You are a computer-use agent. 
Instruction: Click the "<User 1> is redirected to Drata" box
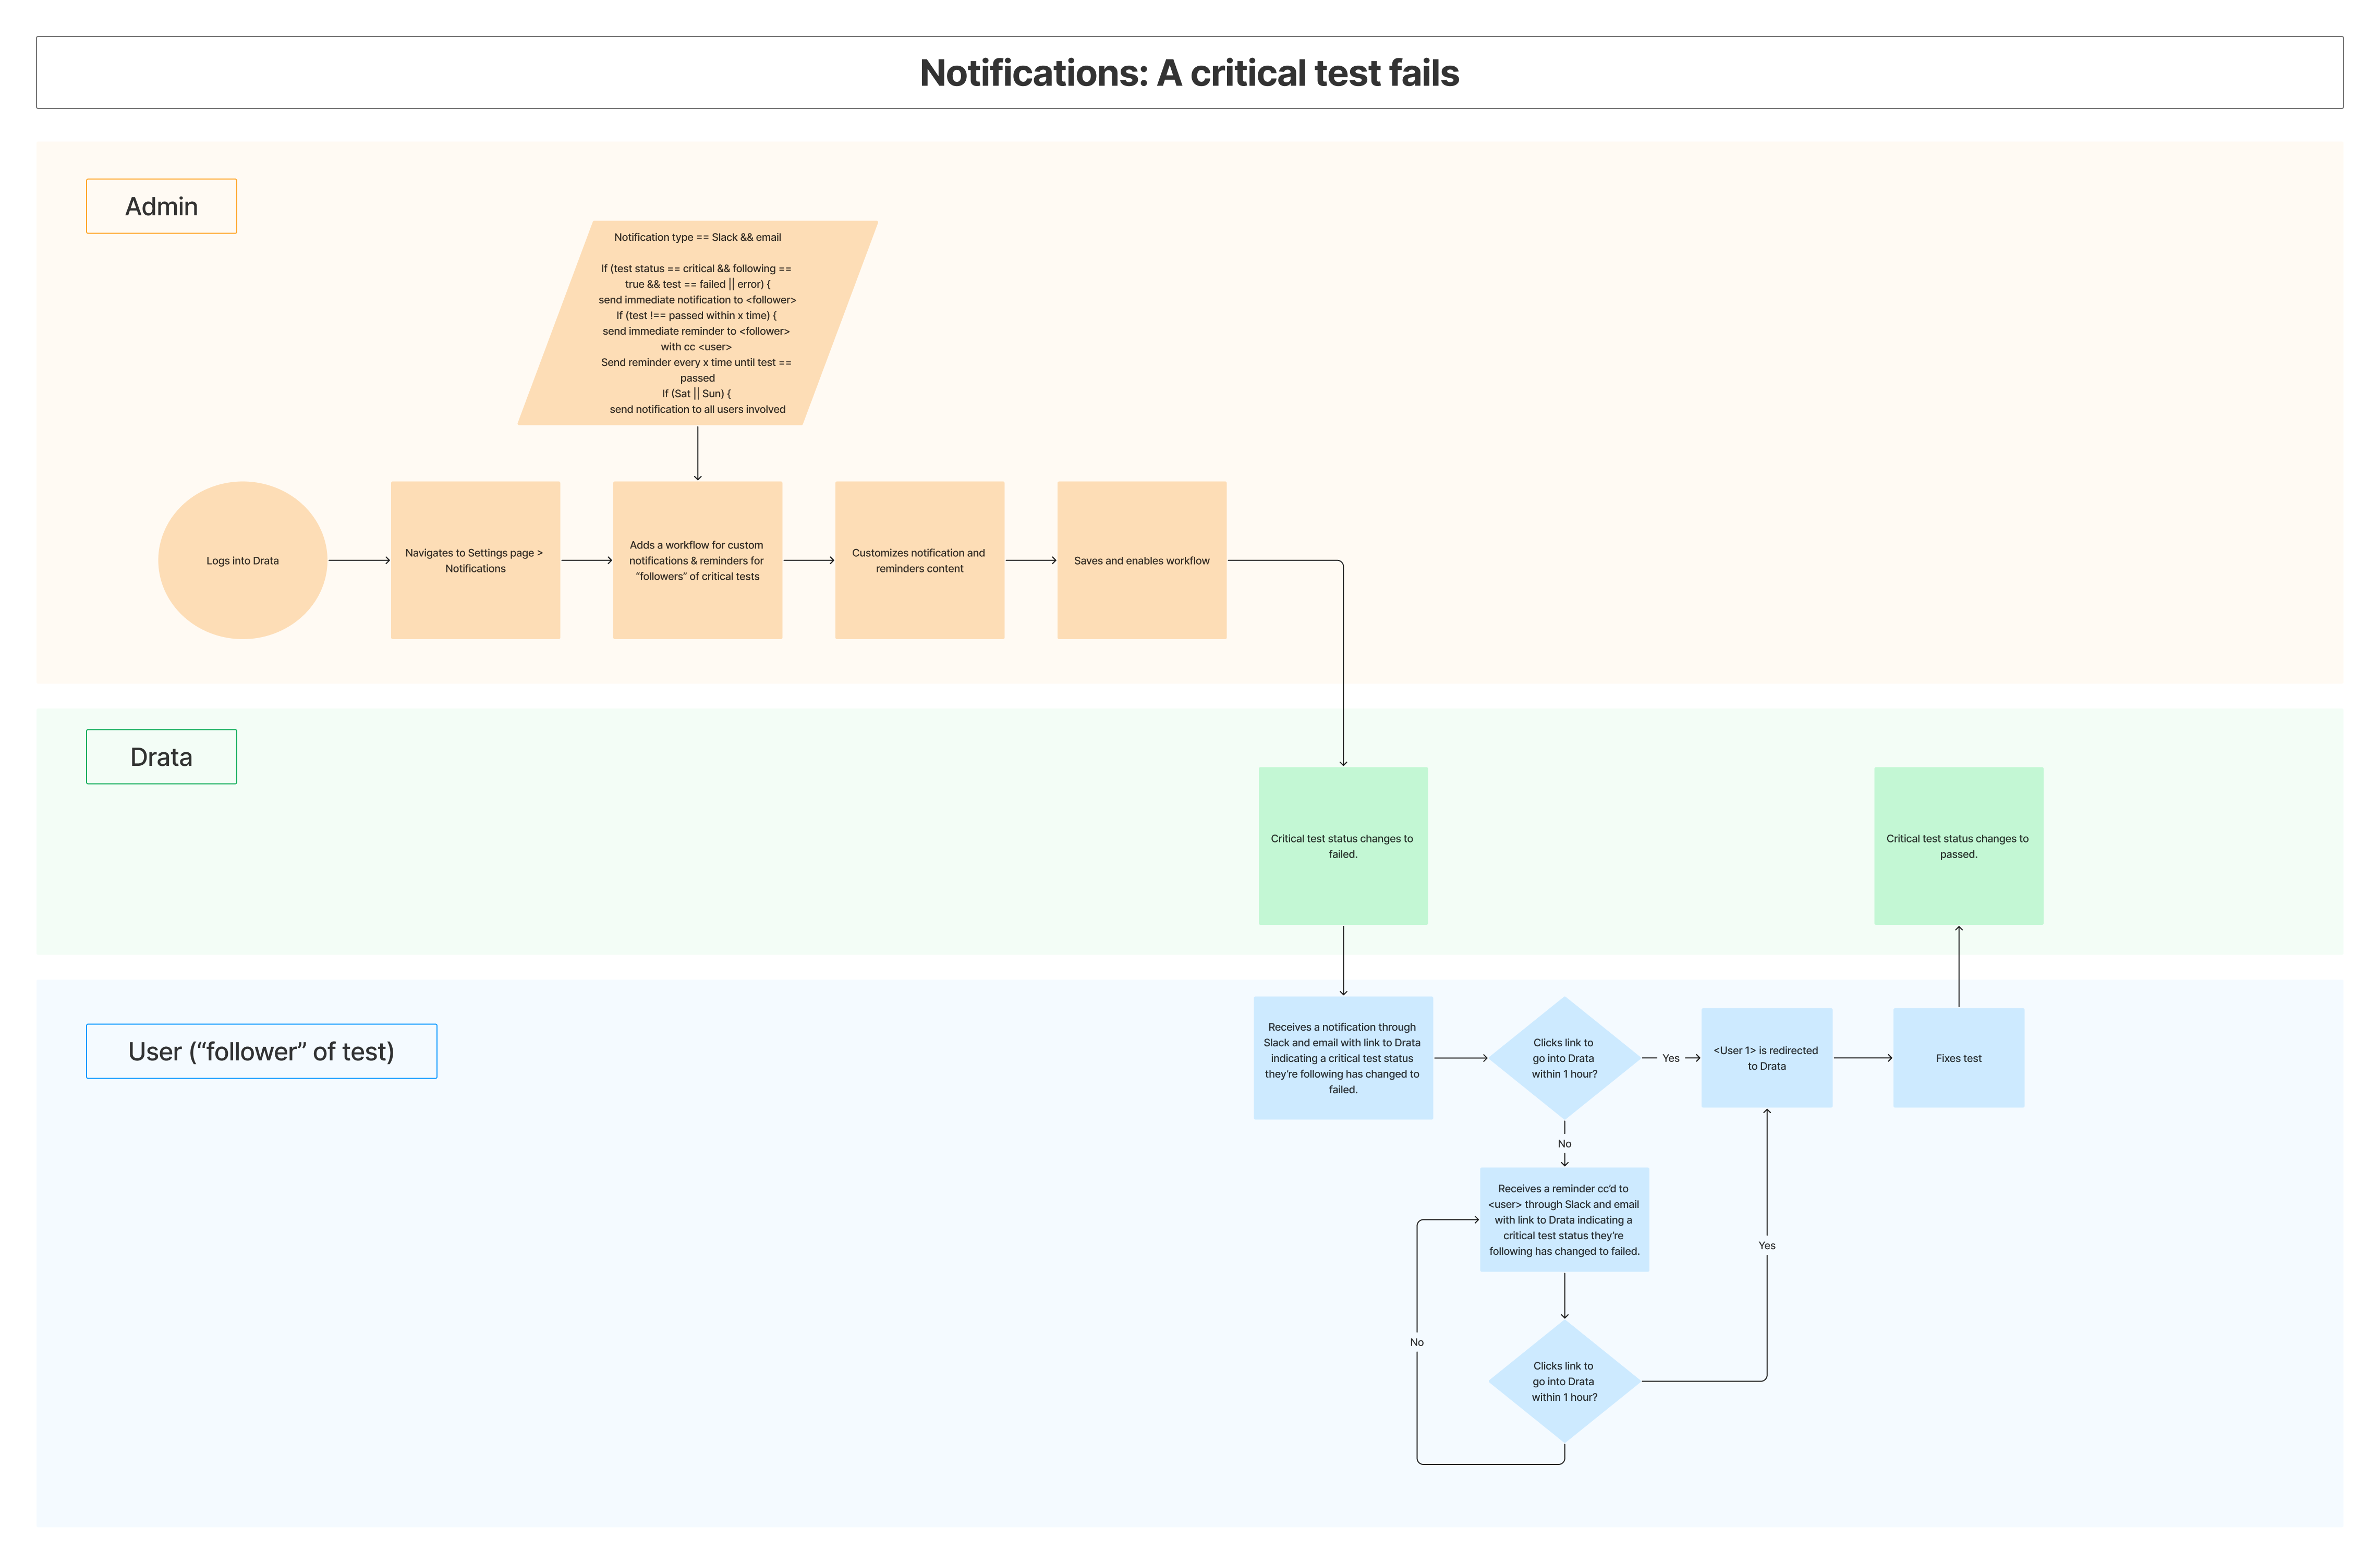[x=1766, y=1057]
